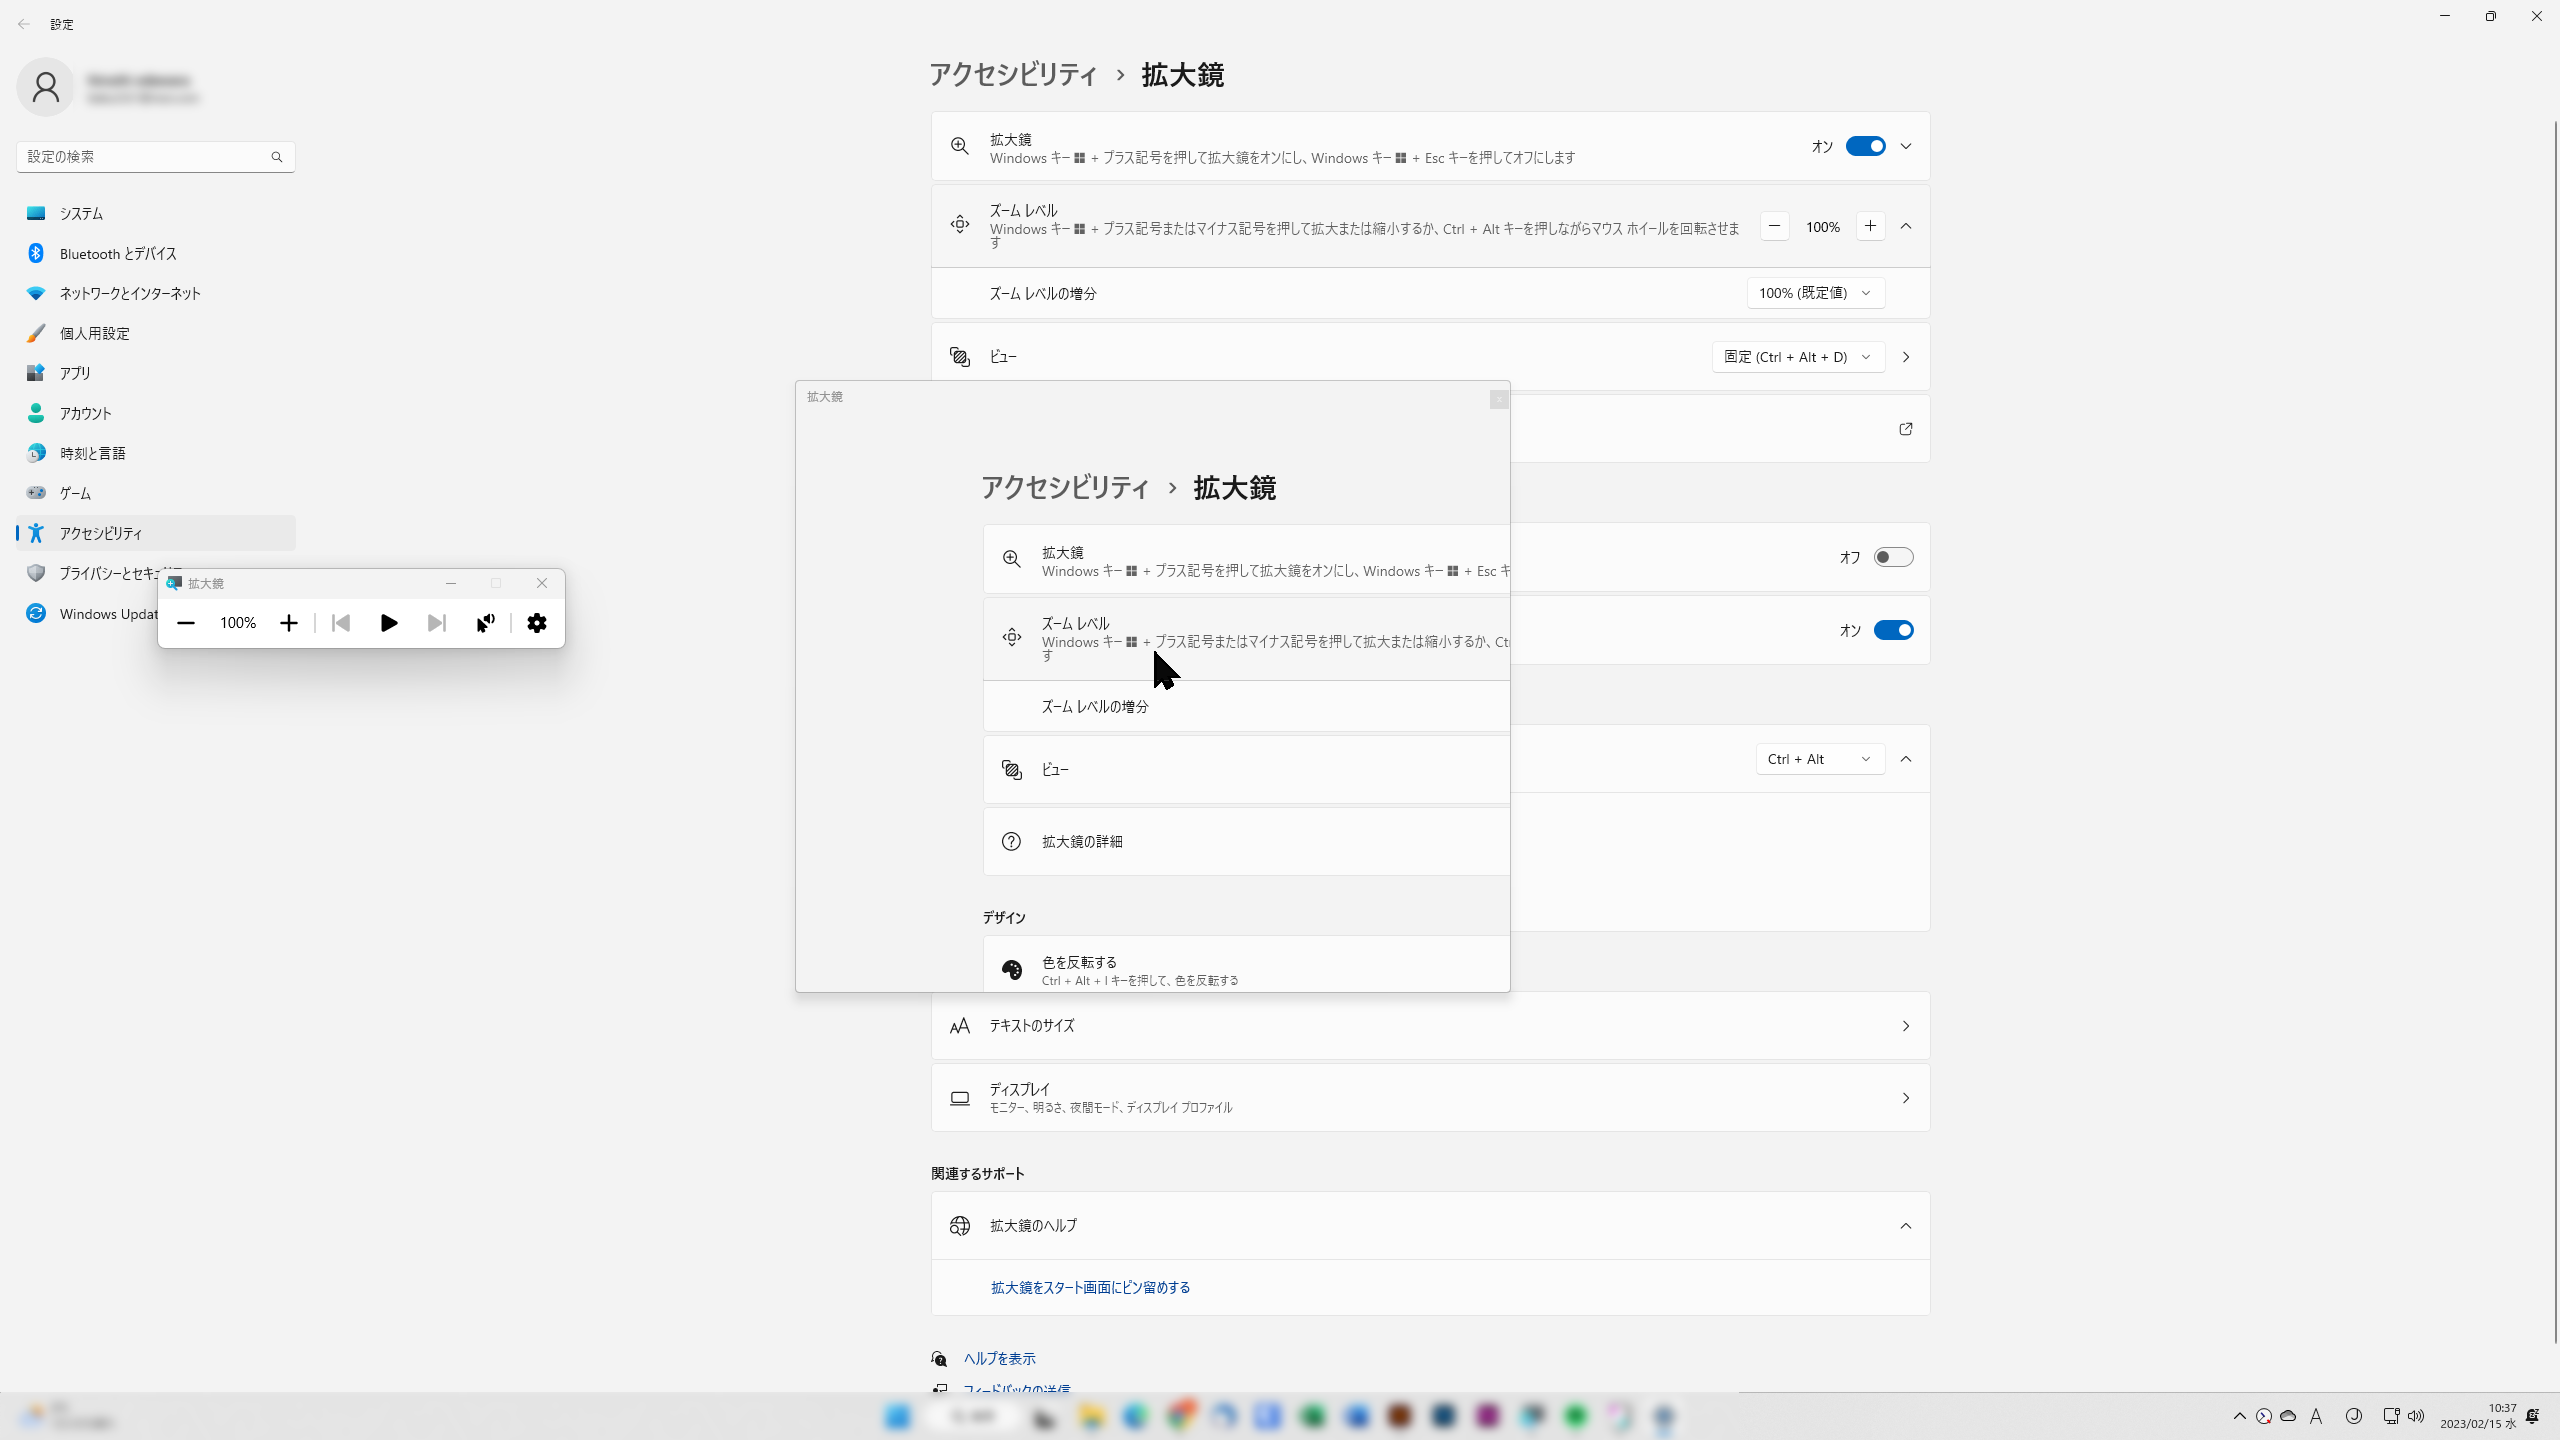Click the ヘルプを表示 link

coord(999,1358)
